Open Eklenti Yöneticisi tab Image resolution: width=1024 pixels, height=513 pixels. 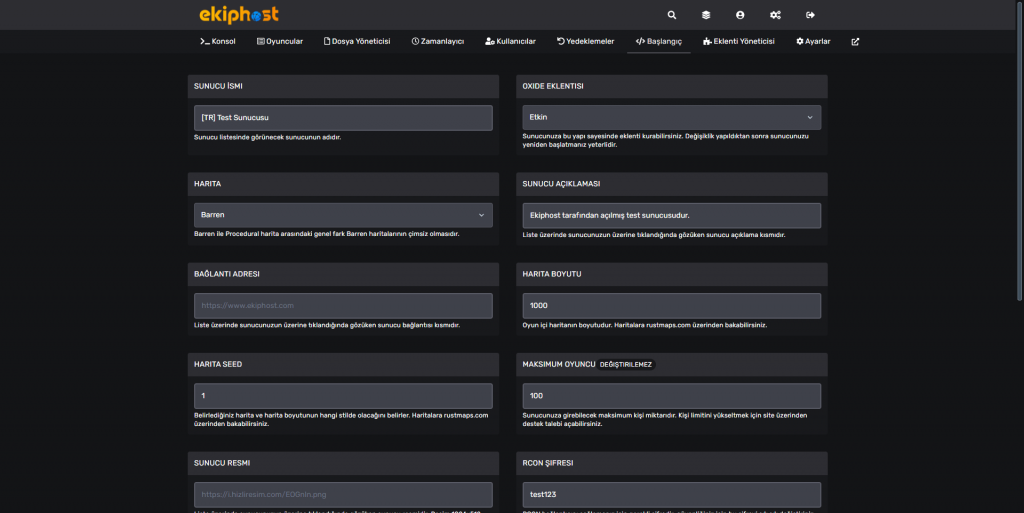[739, 42]
